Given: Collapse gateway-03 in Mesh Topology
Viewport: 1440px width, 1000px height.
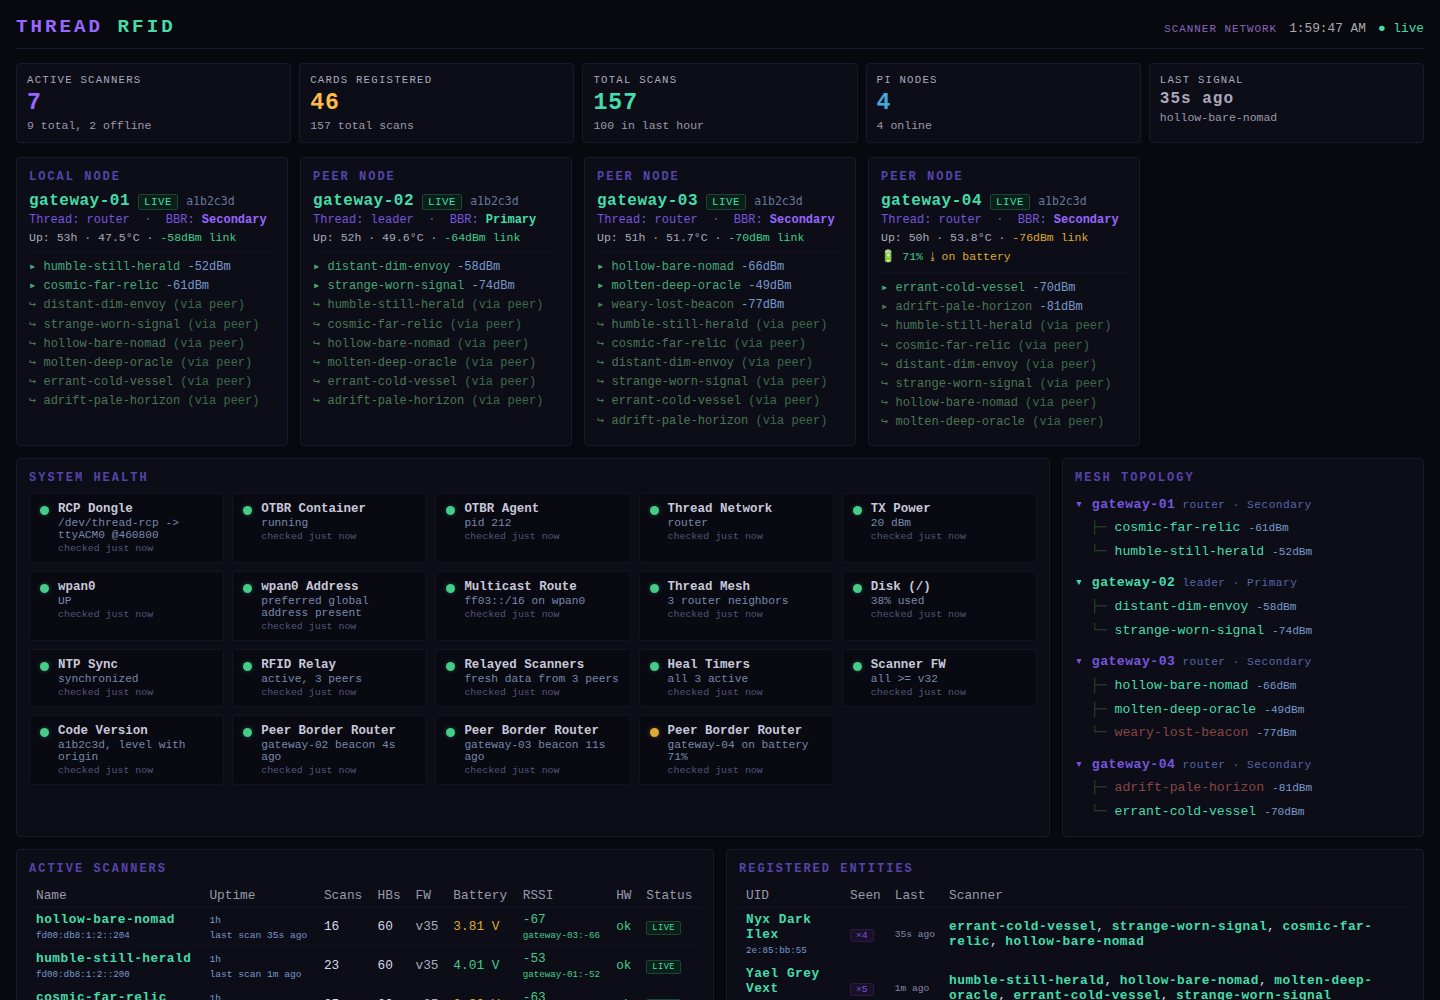Looking at the screenshot, I should tap(1079, 662).
